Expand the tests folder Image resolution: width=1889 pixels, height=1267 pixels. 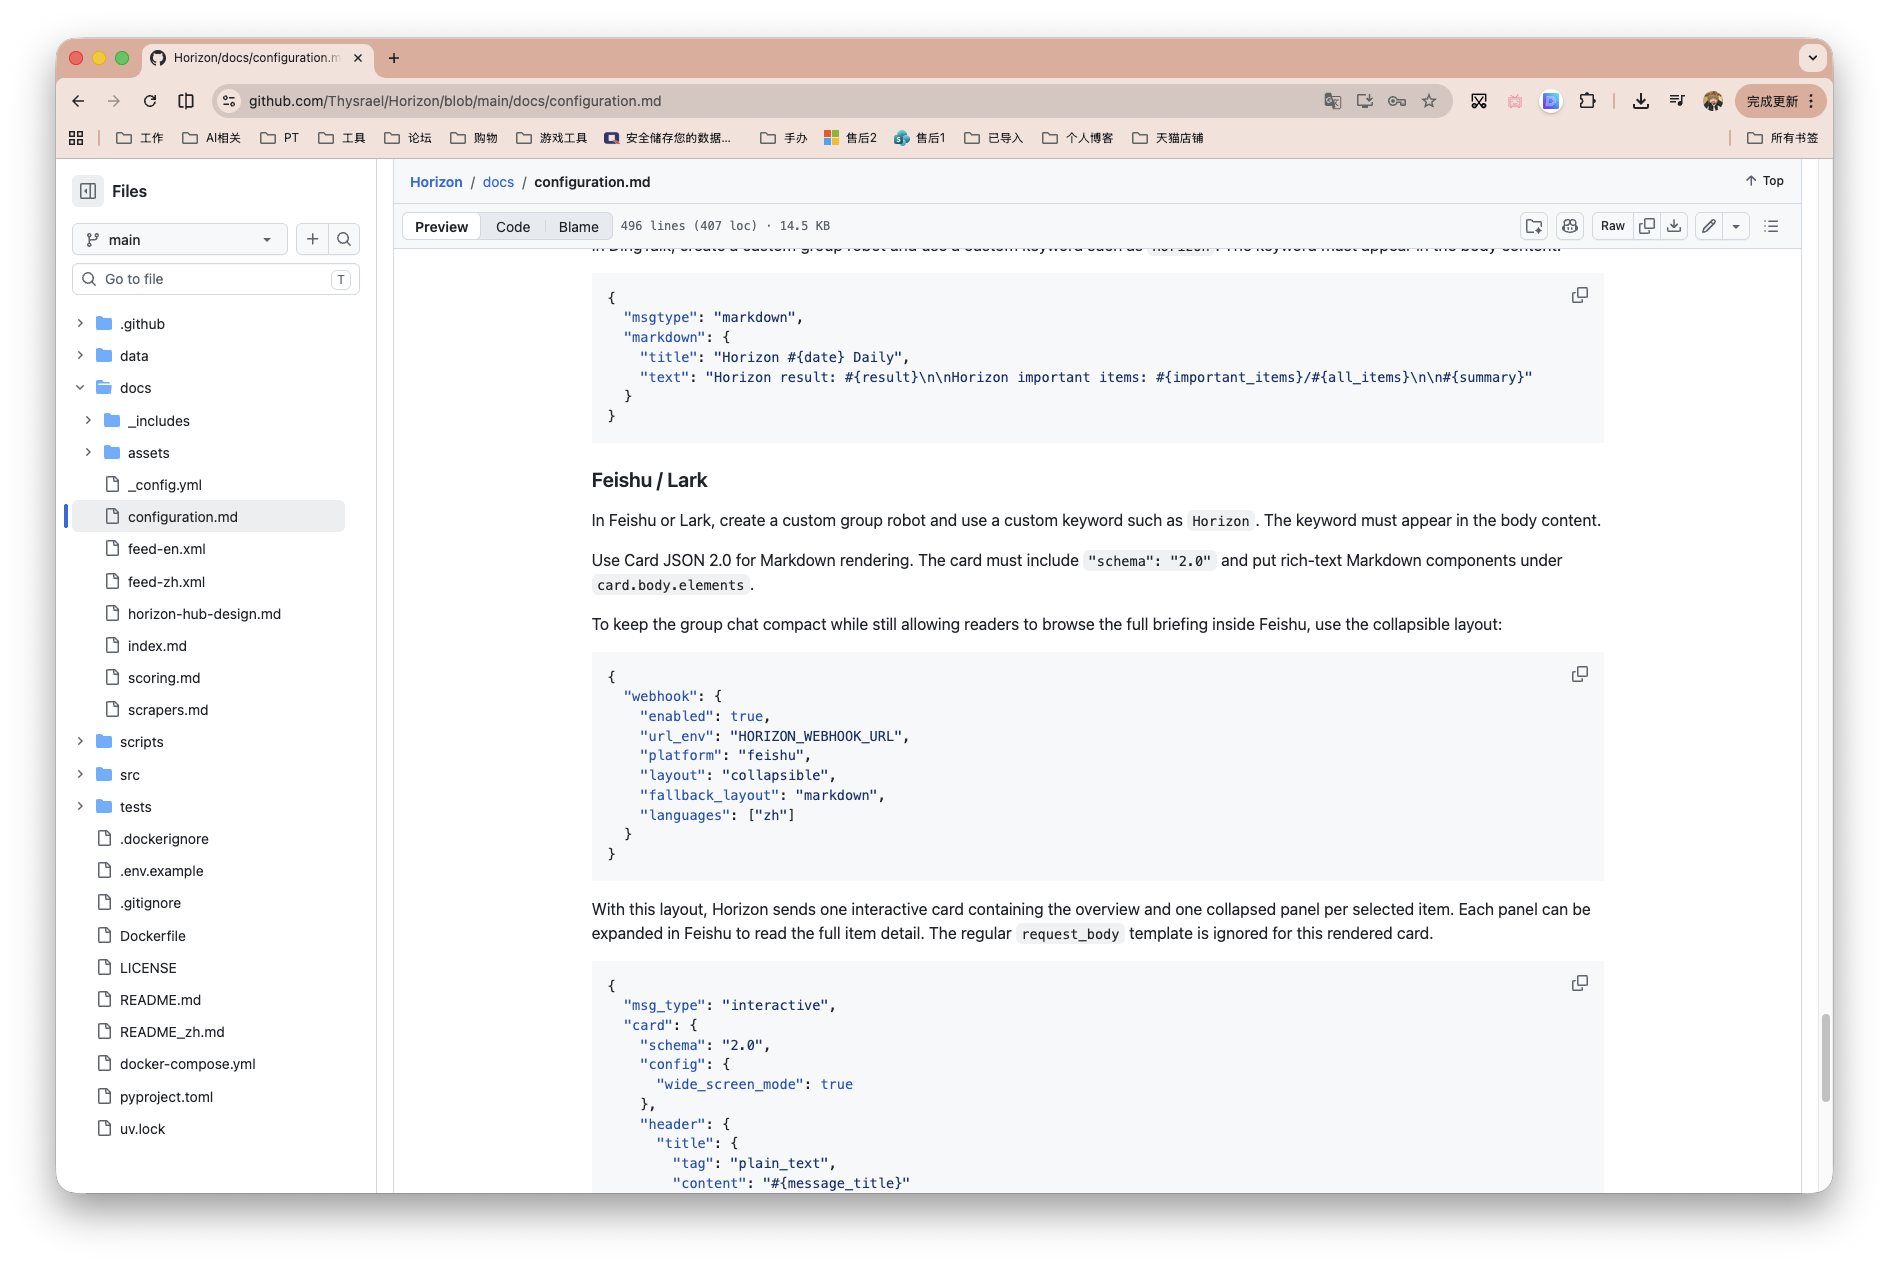[x=80, y=806]
